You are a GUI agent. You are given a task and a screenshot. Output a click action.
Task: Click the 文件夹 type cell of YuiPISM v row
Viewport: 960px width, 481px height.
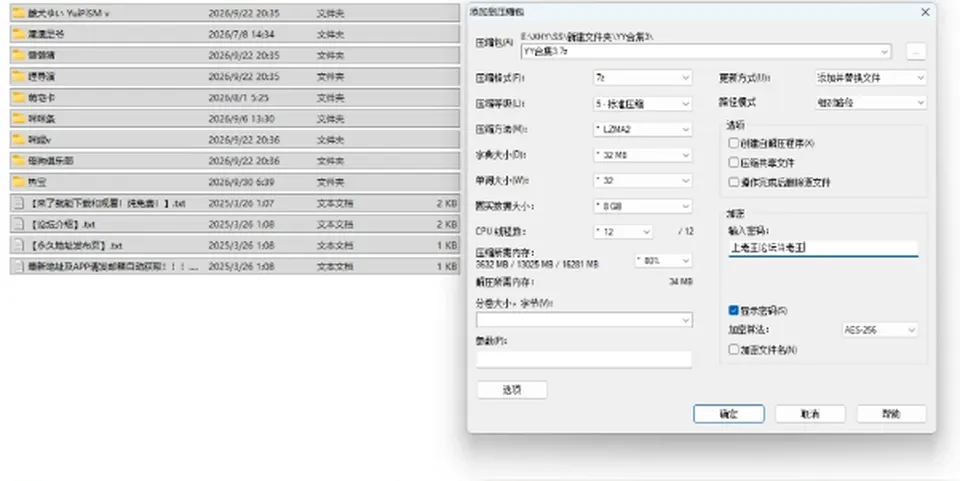coord(330,13)
